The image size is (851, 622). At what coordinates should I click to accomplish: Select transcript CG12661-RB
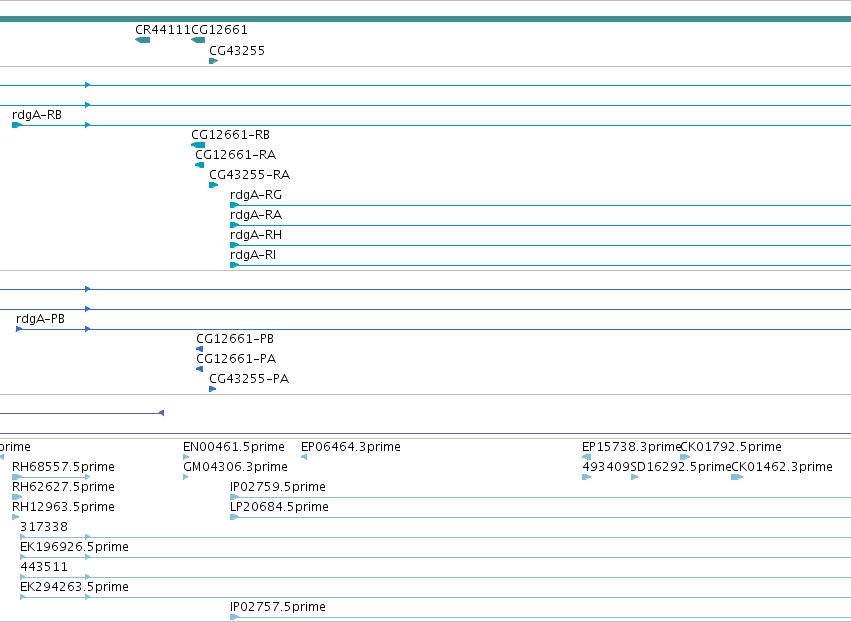(230, 135)
